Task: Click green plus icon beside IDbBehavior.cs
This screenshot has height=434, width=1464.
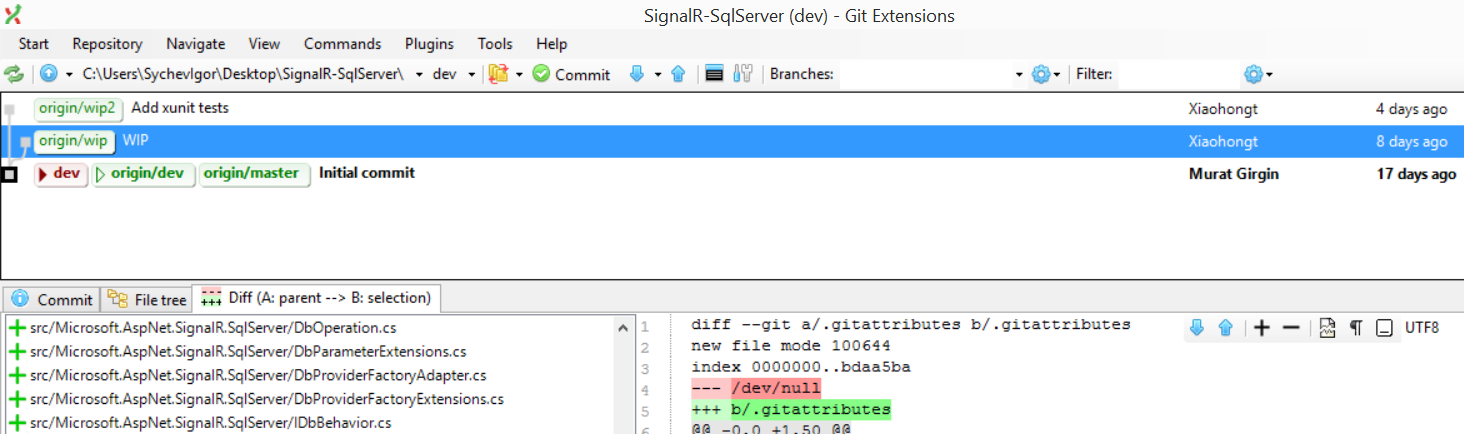Action: pos(17,423)
